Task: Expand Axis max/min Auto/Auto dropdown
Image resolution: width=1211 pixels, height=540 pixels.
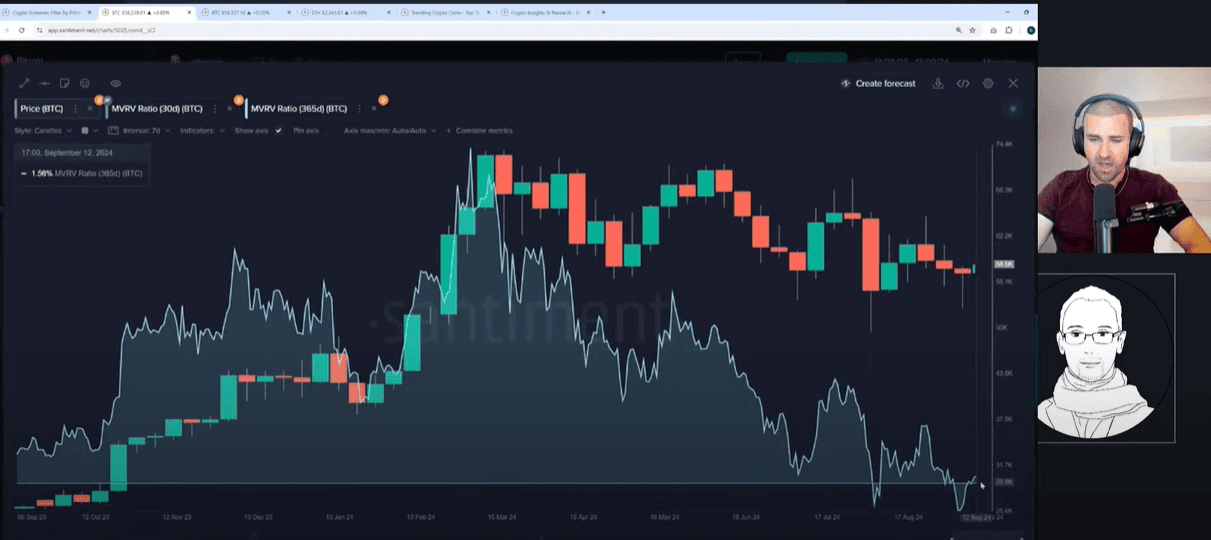Action: tap(389, 131)
